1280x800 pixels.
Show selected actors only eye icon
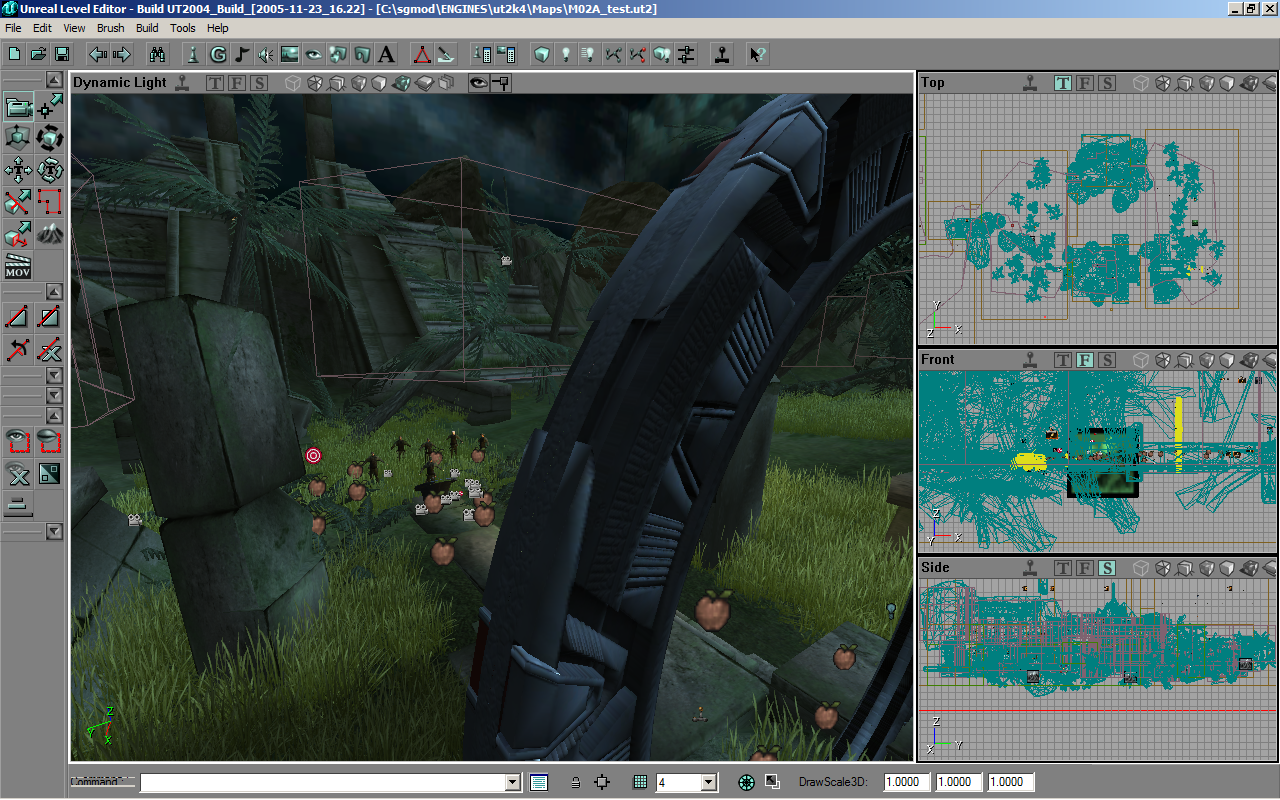[18, 440]
